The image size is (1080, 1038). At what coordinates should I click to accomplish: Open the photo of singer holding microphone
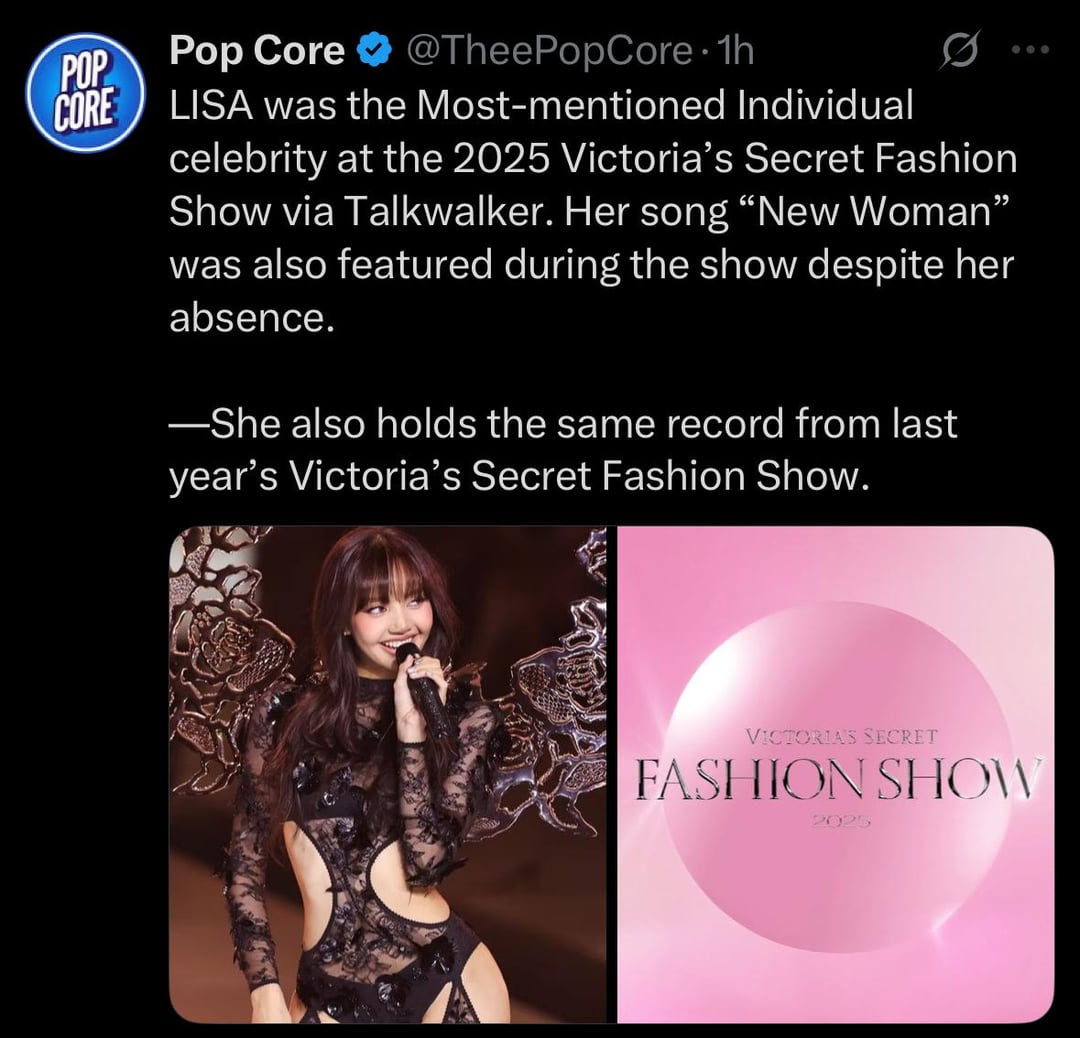coord(388,774)
